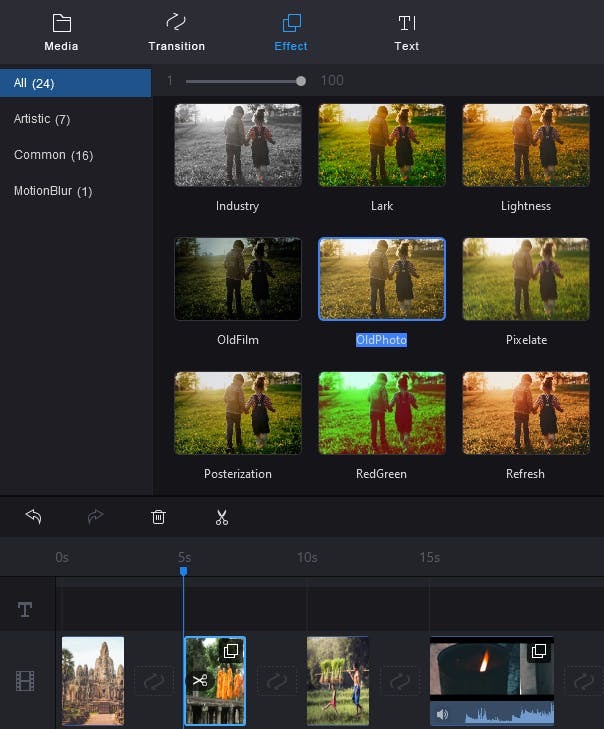
Task: Select the temple clip on the timeline
Action: click(93, 681)
